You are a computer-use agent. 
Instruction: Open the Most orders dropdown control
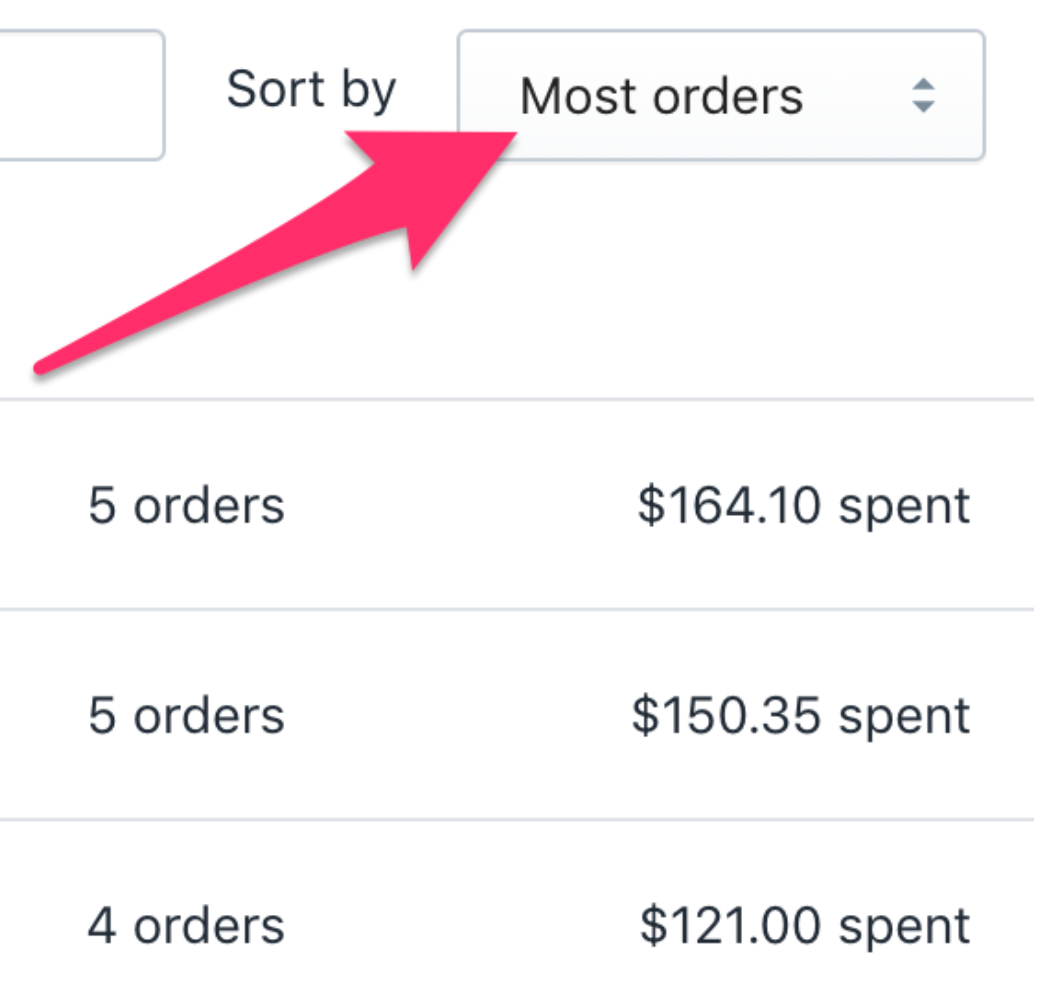point(720,95)
